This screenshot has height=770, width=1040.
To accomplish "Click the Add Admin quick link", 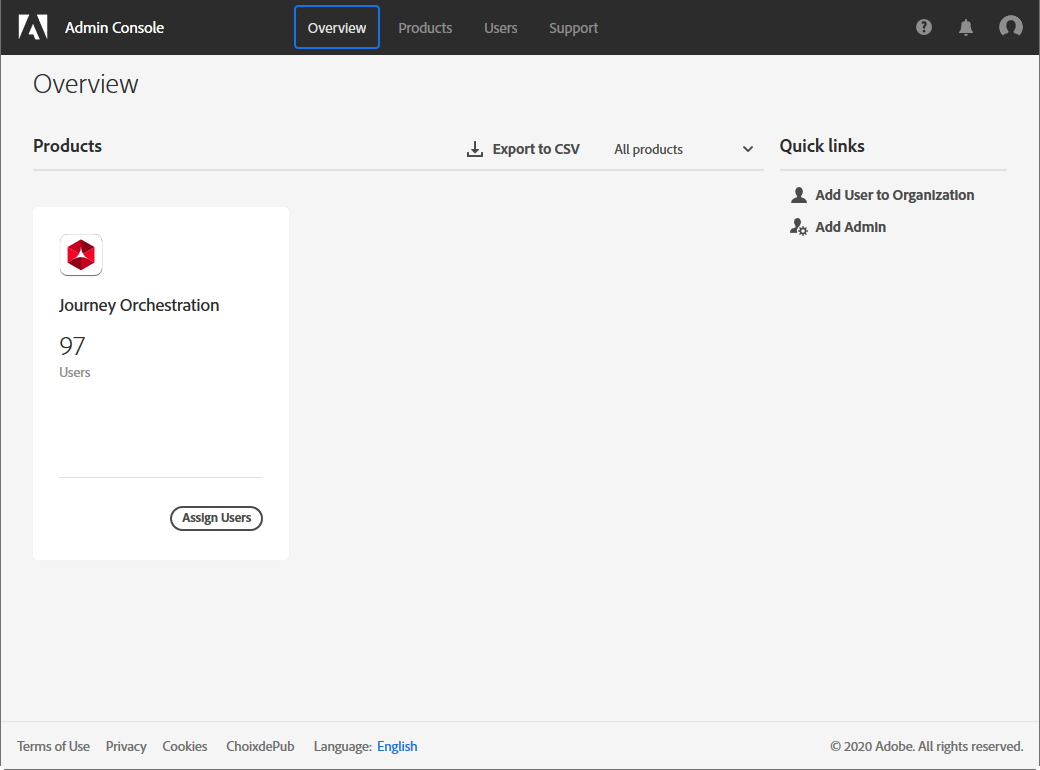I will tap(850, 227).
